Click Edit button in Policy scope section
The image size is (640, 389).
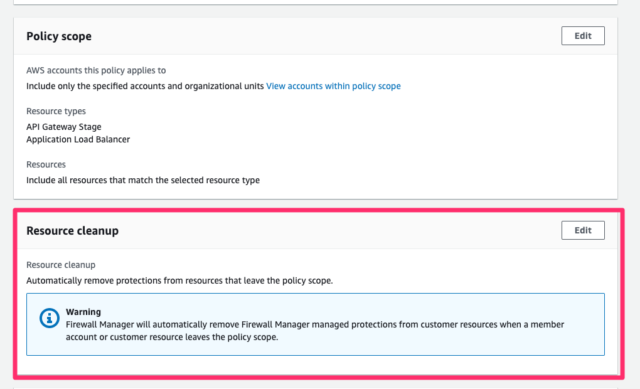tap(582, 36)
